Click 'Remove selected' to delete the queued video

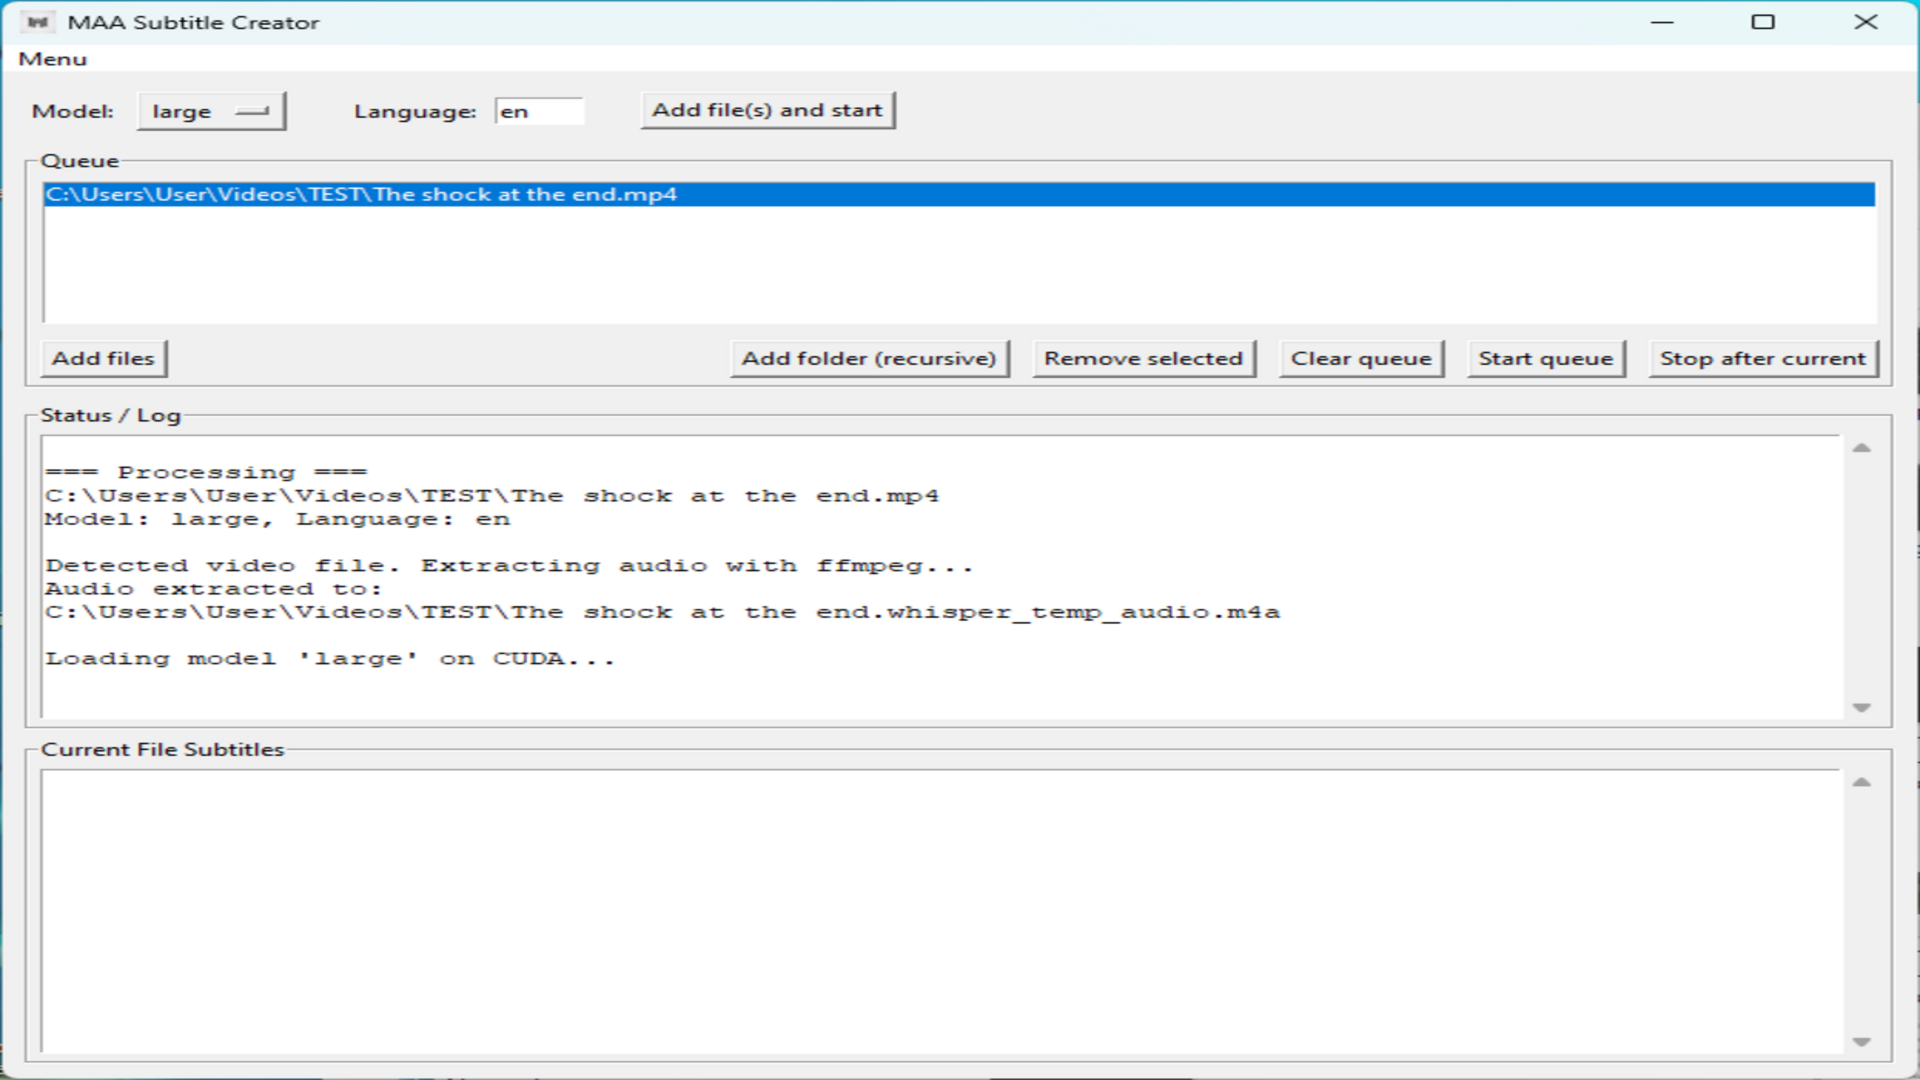(x=1144, y=358)
